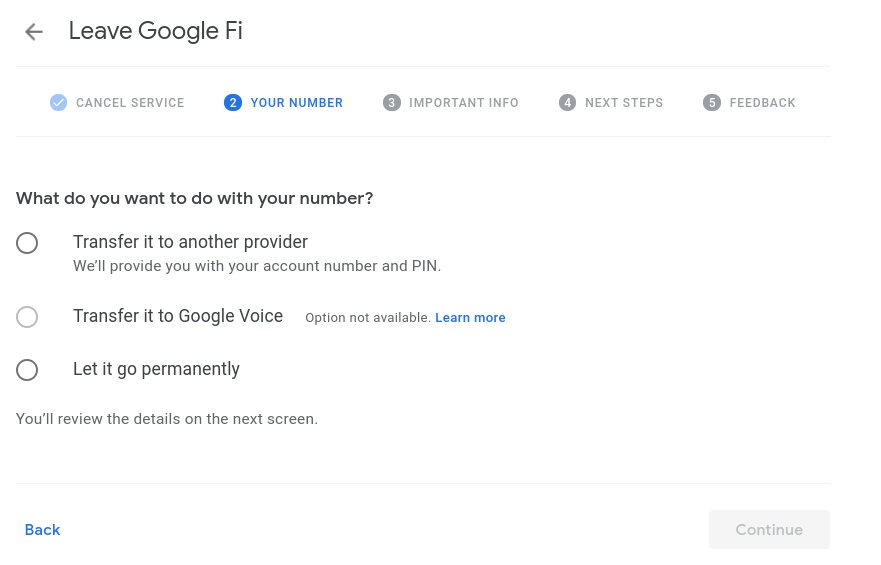
Task: Click the step 2 circle icon
Action: coord(233,103)
